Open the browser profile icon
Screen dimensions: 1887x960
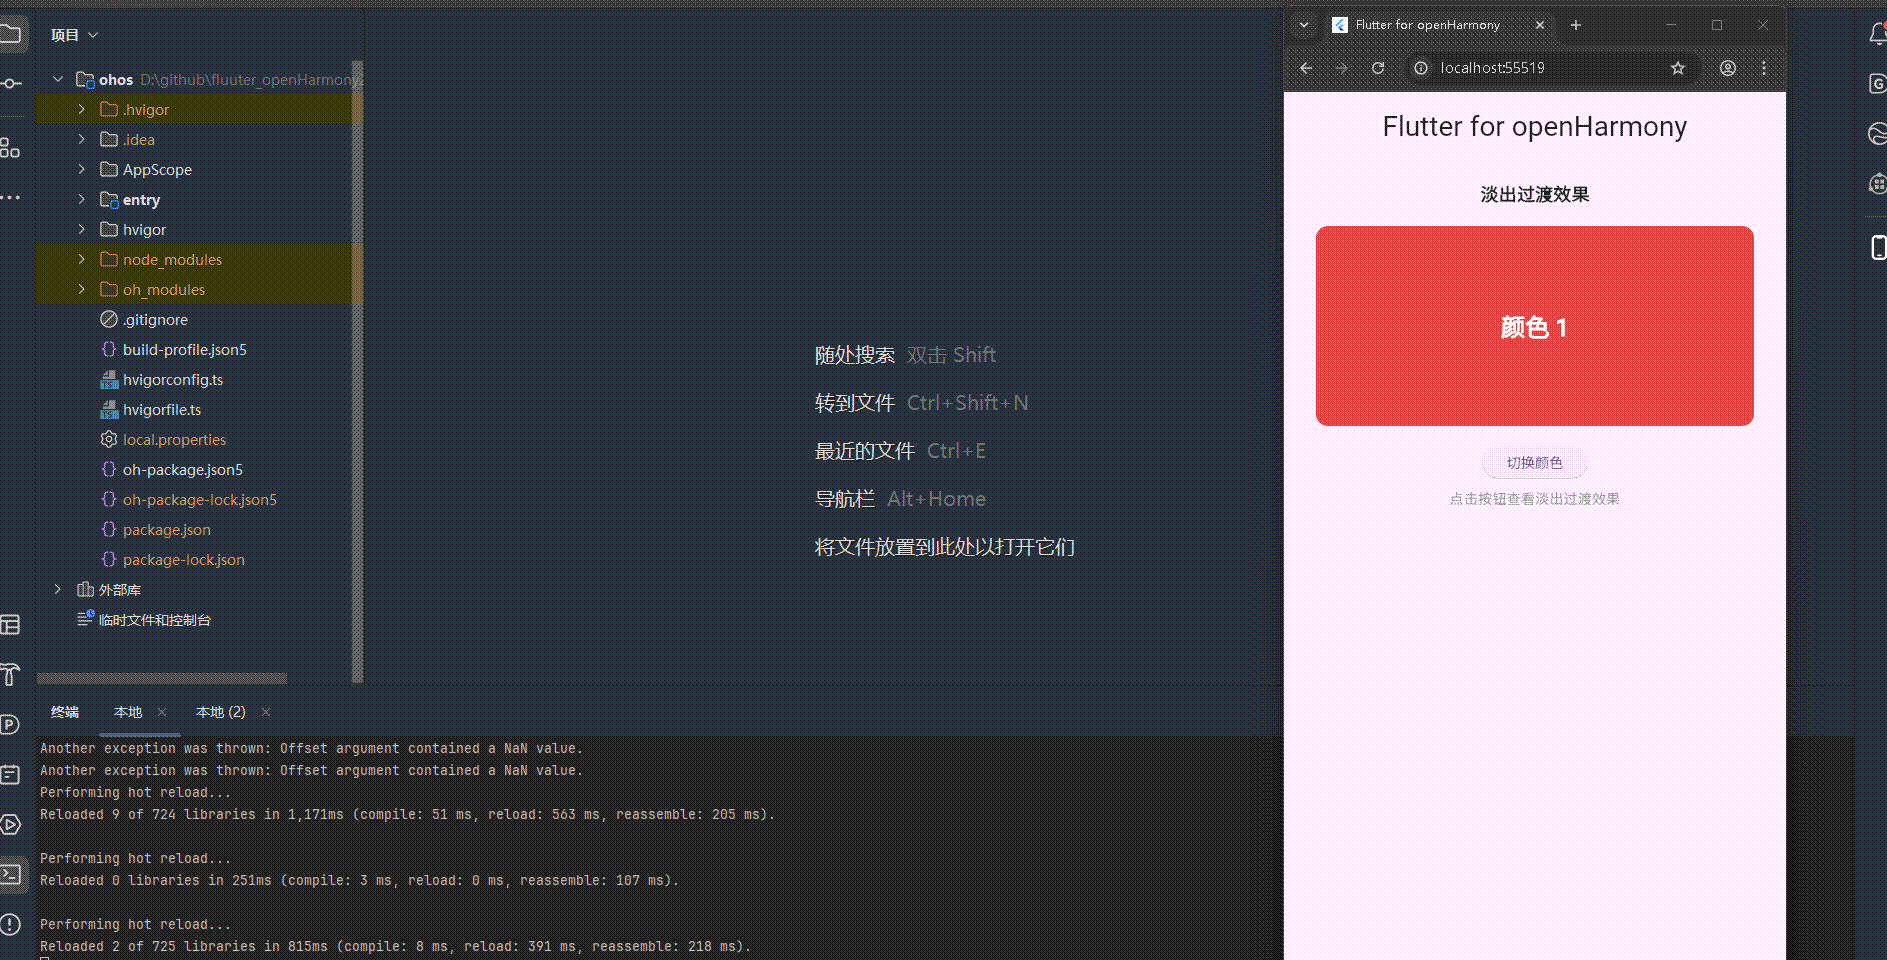coord(1727,67)
